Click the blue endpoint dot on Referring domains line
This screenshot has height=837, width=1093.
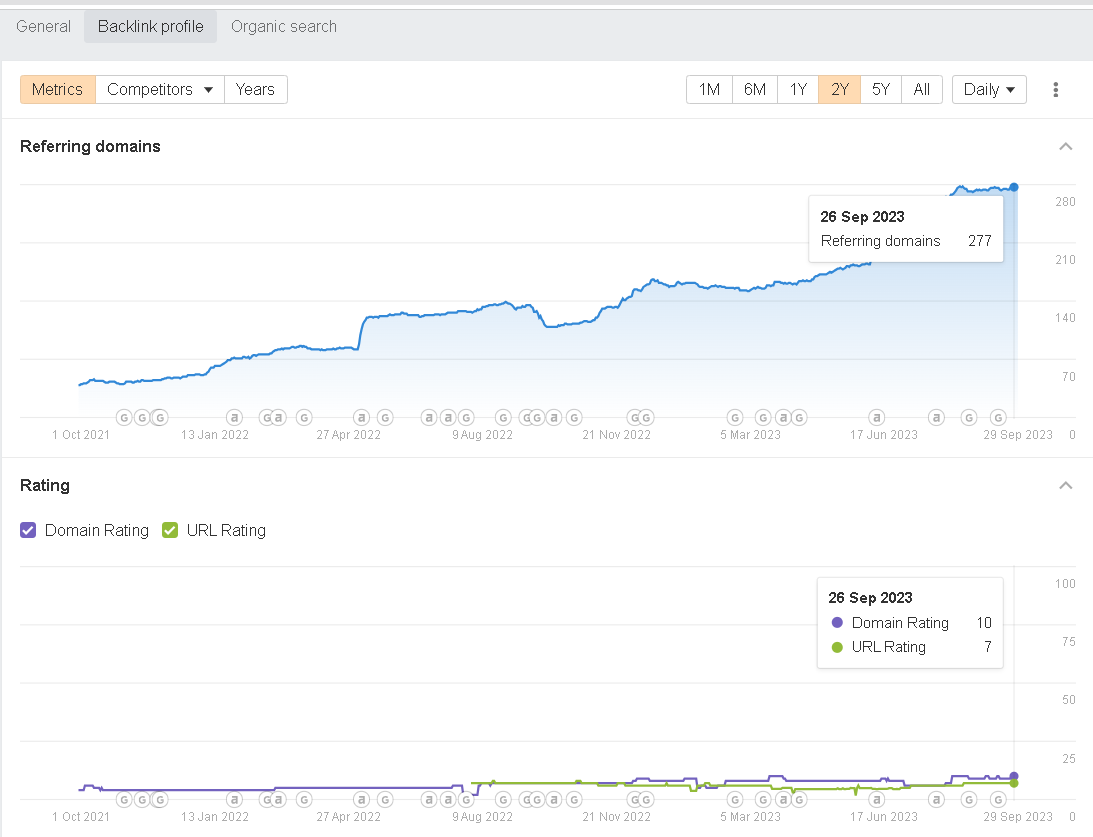pyautogui.click(x=1014, y=187)
